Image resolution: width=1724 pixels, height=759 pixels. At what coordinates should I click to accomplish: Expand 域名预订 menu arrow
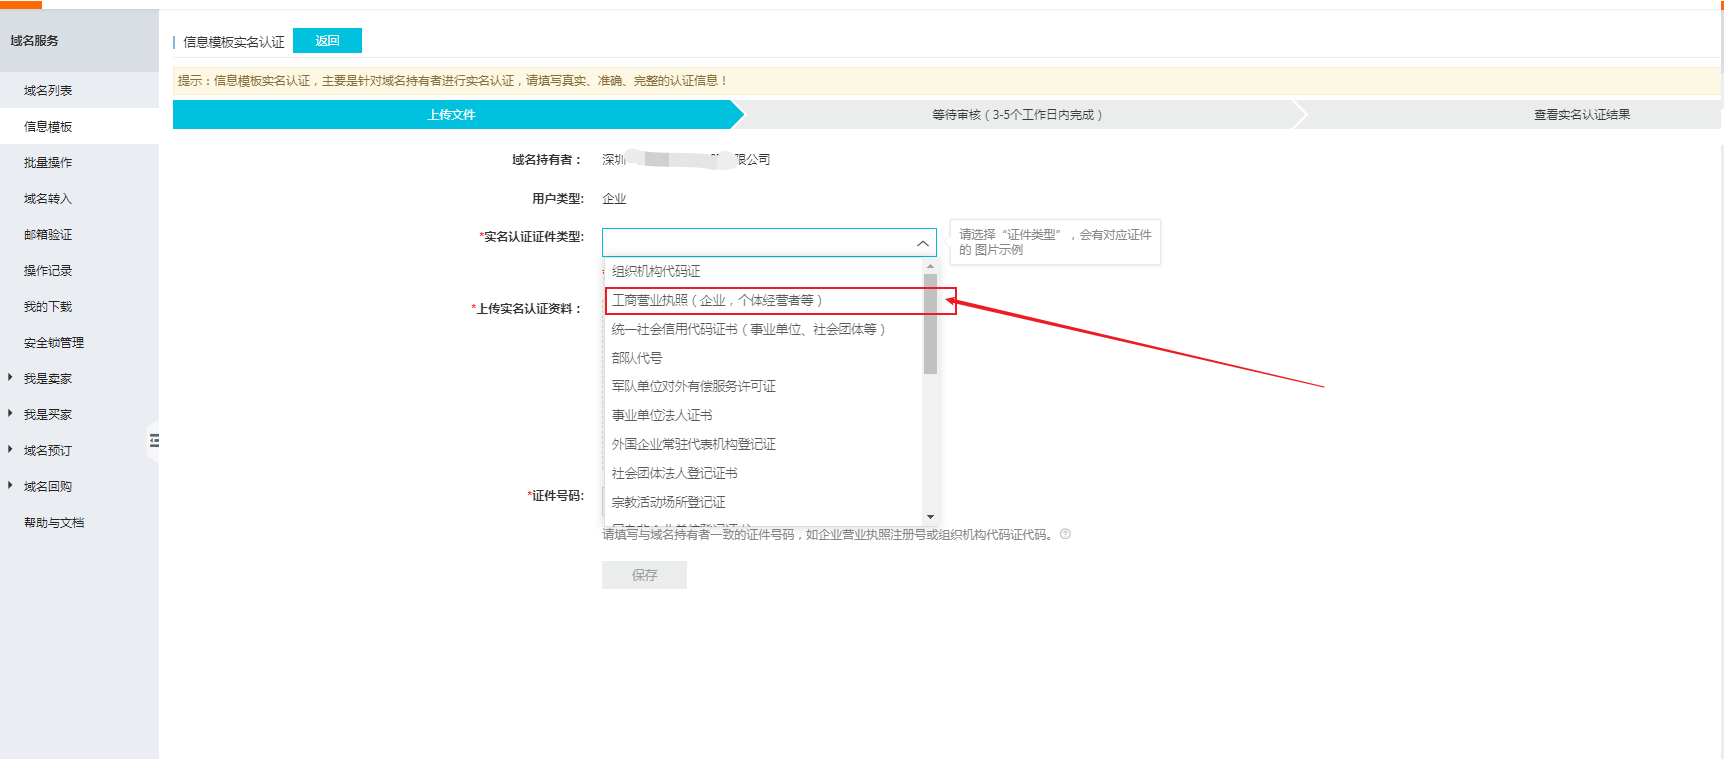pos(10,450)
